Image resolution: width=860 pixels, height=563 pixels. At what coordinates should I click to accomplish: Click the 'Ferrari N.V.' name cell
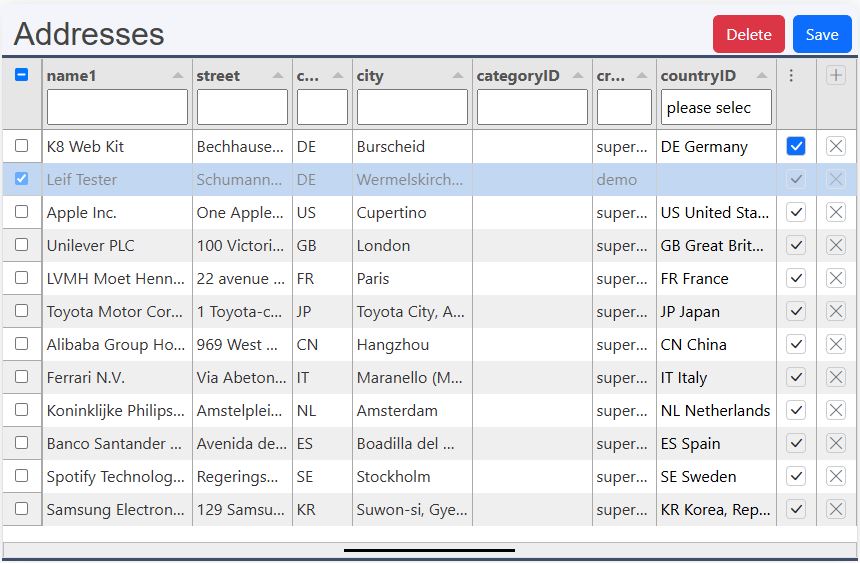pyautogui.click(x=117, y=378)
